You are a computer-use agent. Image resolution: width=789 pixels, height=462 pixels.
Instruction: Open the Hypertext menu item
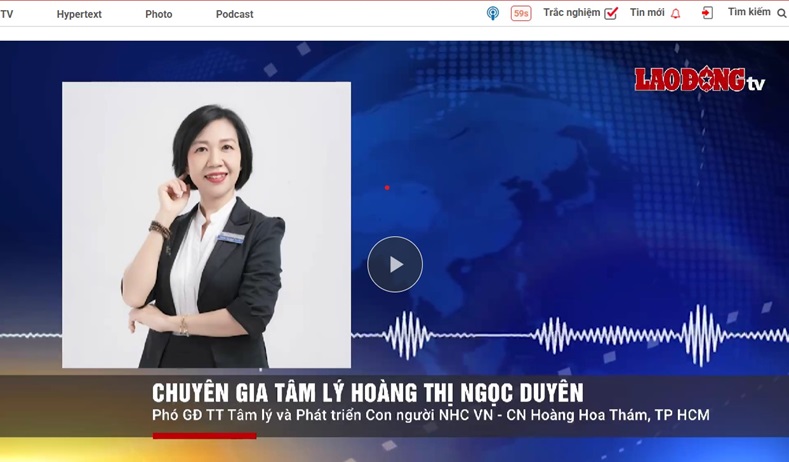[x=79, y=14]
